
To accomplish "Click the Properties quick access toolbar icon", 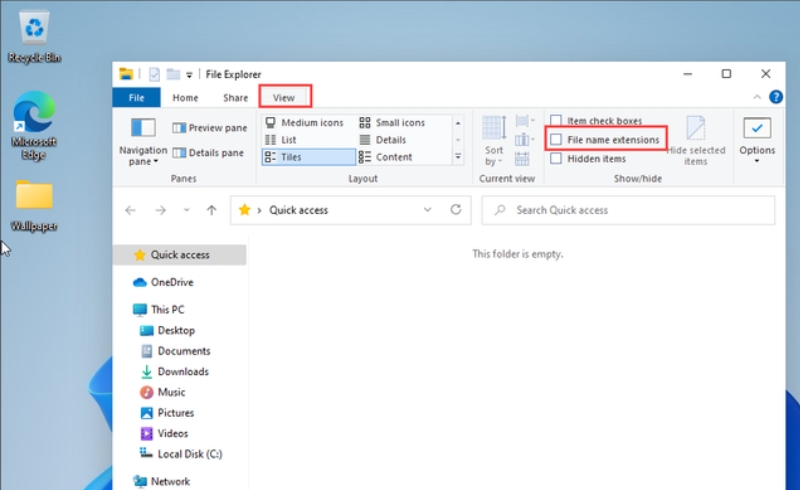I will pos(154,75).
